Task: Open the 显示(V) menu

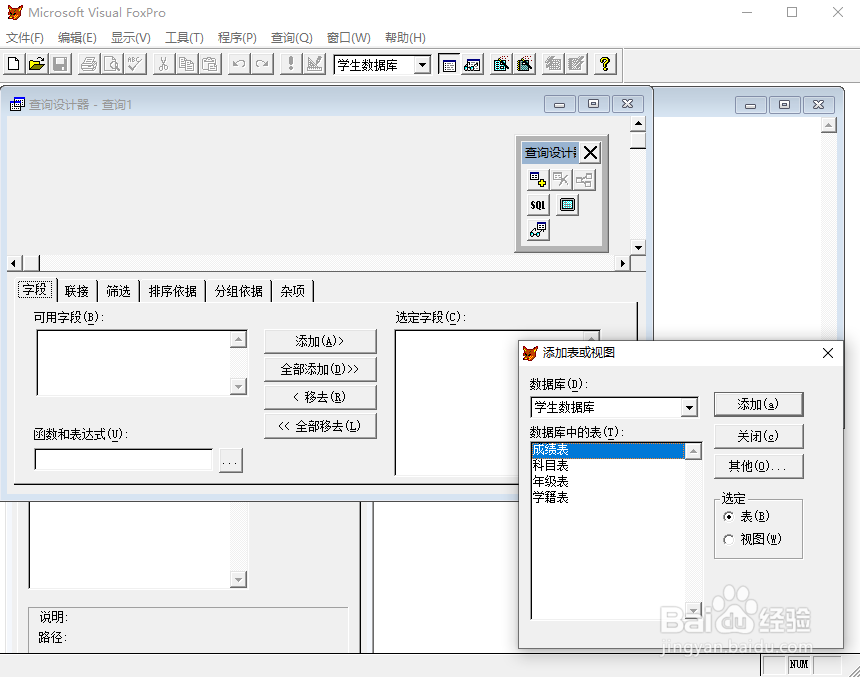Action: 131,38
